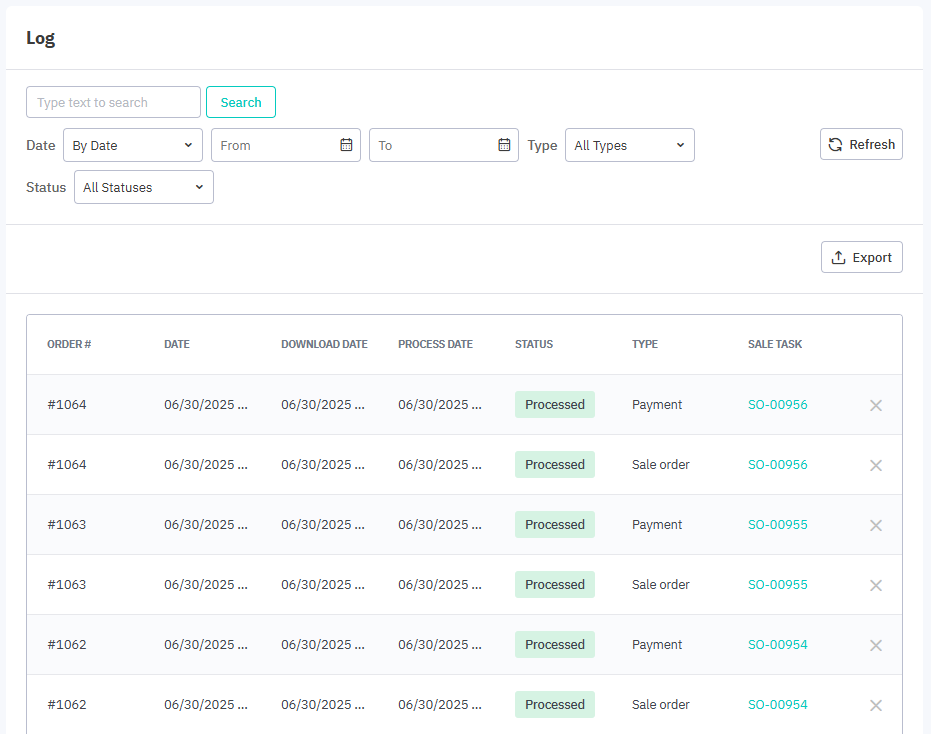The image size is (931, 734).
Task: Remove the #1063 Sale order log entry
Action: pos(875,585)
